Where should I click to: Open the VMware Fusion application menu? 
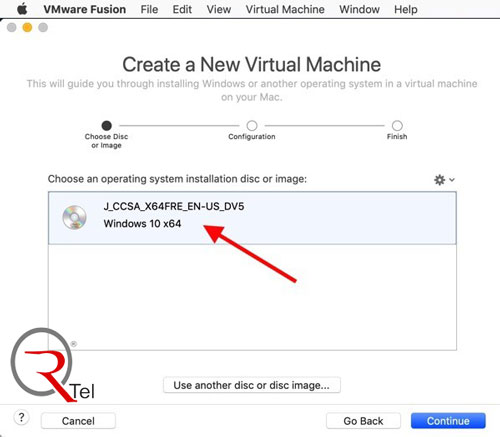coord(85,9)
